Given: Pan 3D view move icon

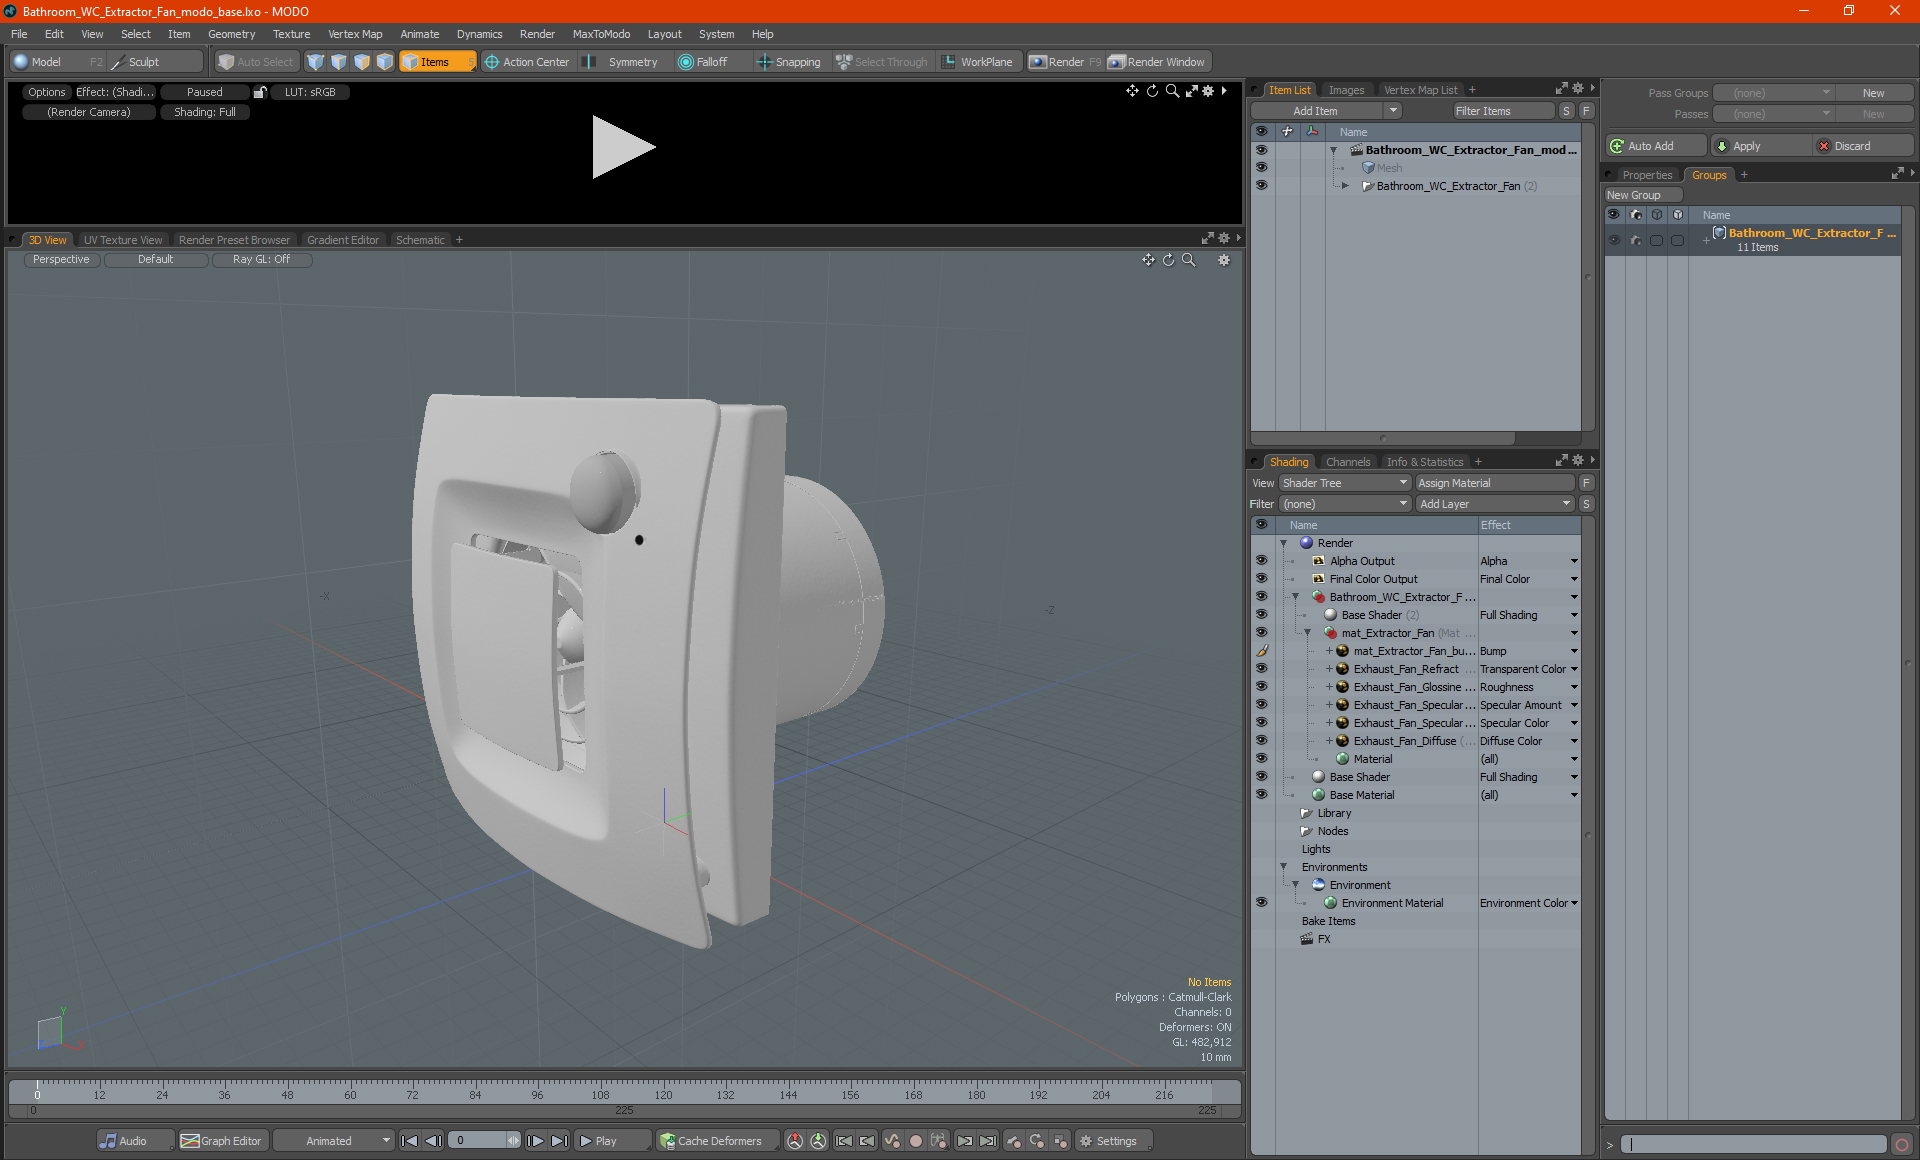Looking at the screenshot, I should 1148,260.
